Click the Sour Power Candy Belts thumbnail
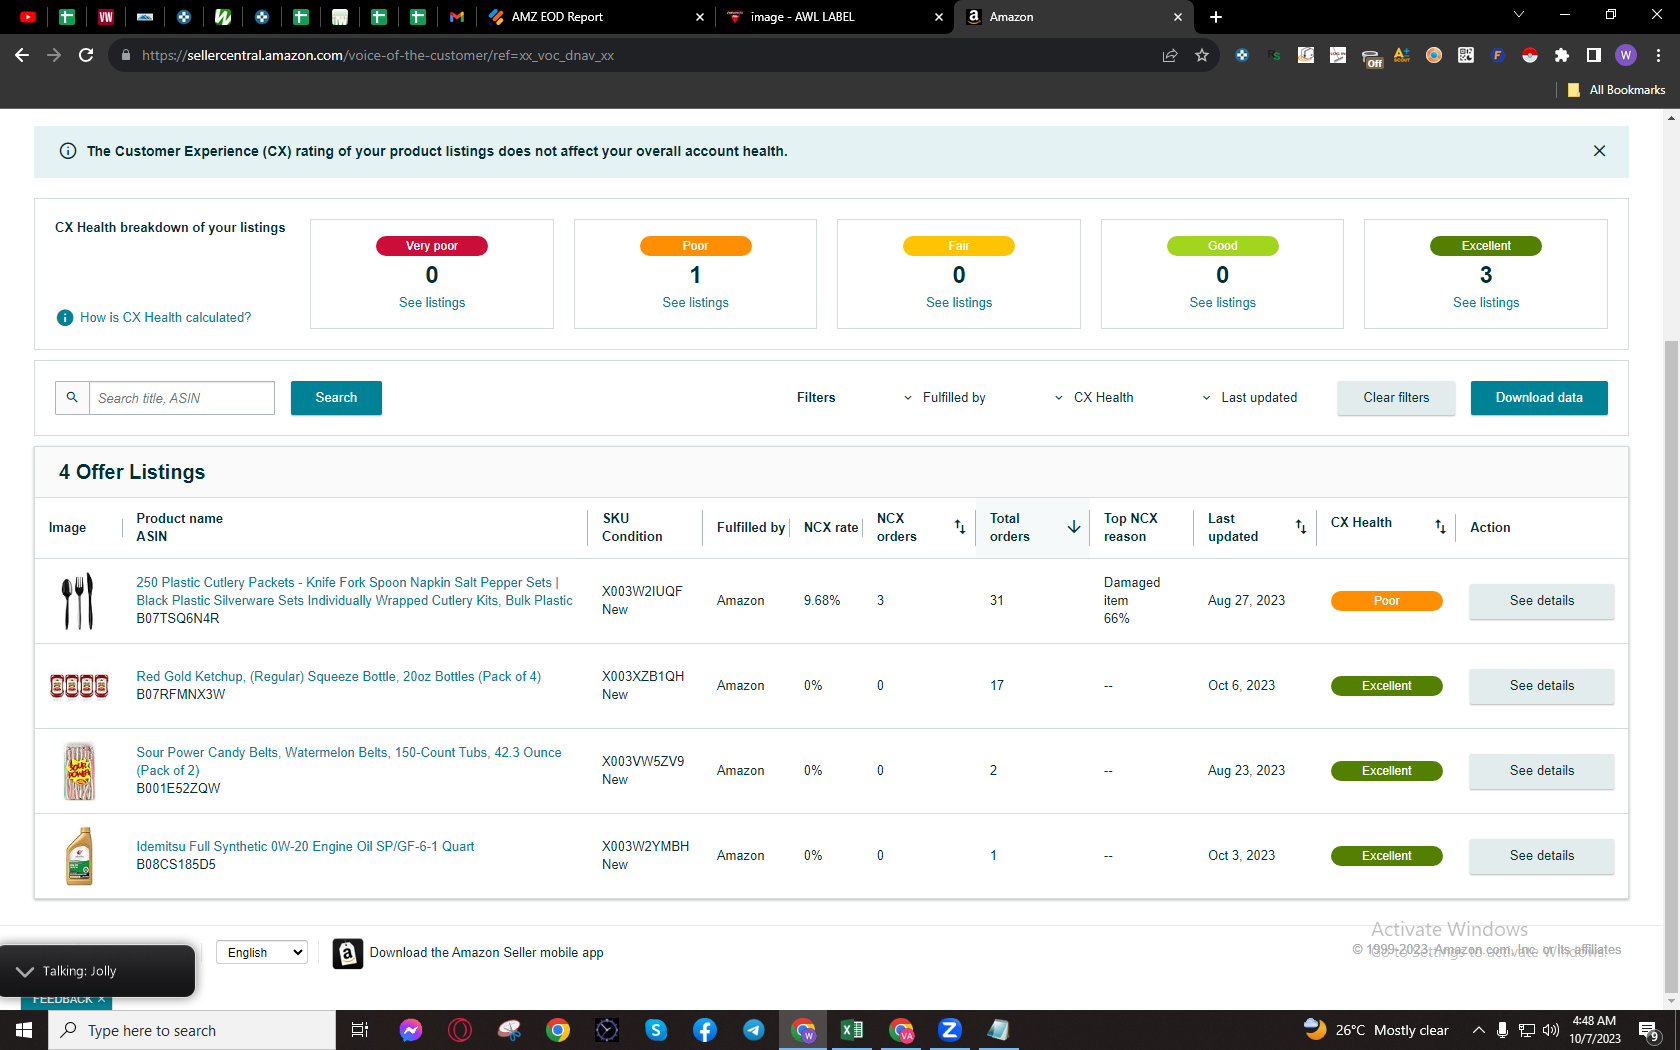This screenshot has height=1050, width=1680. [x=79, y=771]
